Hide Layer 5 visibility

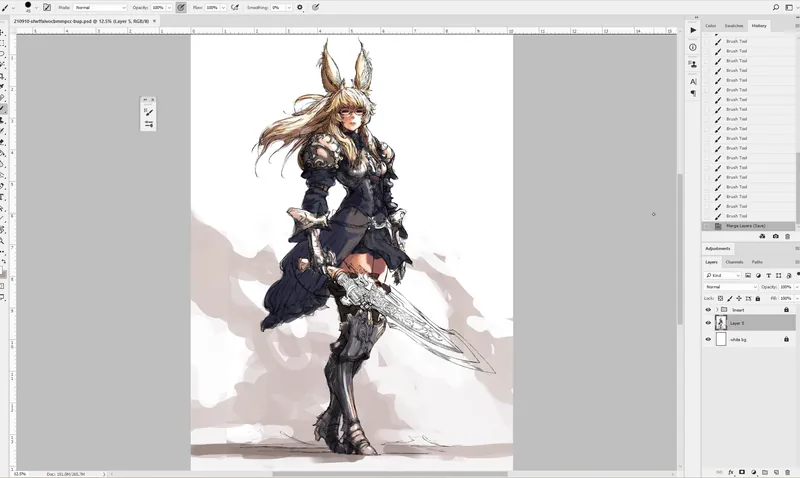pos(708,323)
